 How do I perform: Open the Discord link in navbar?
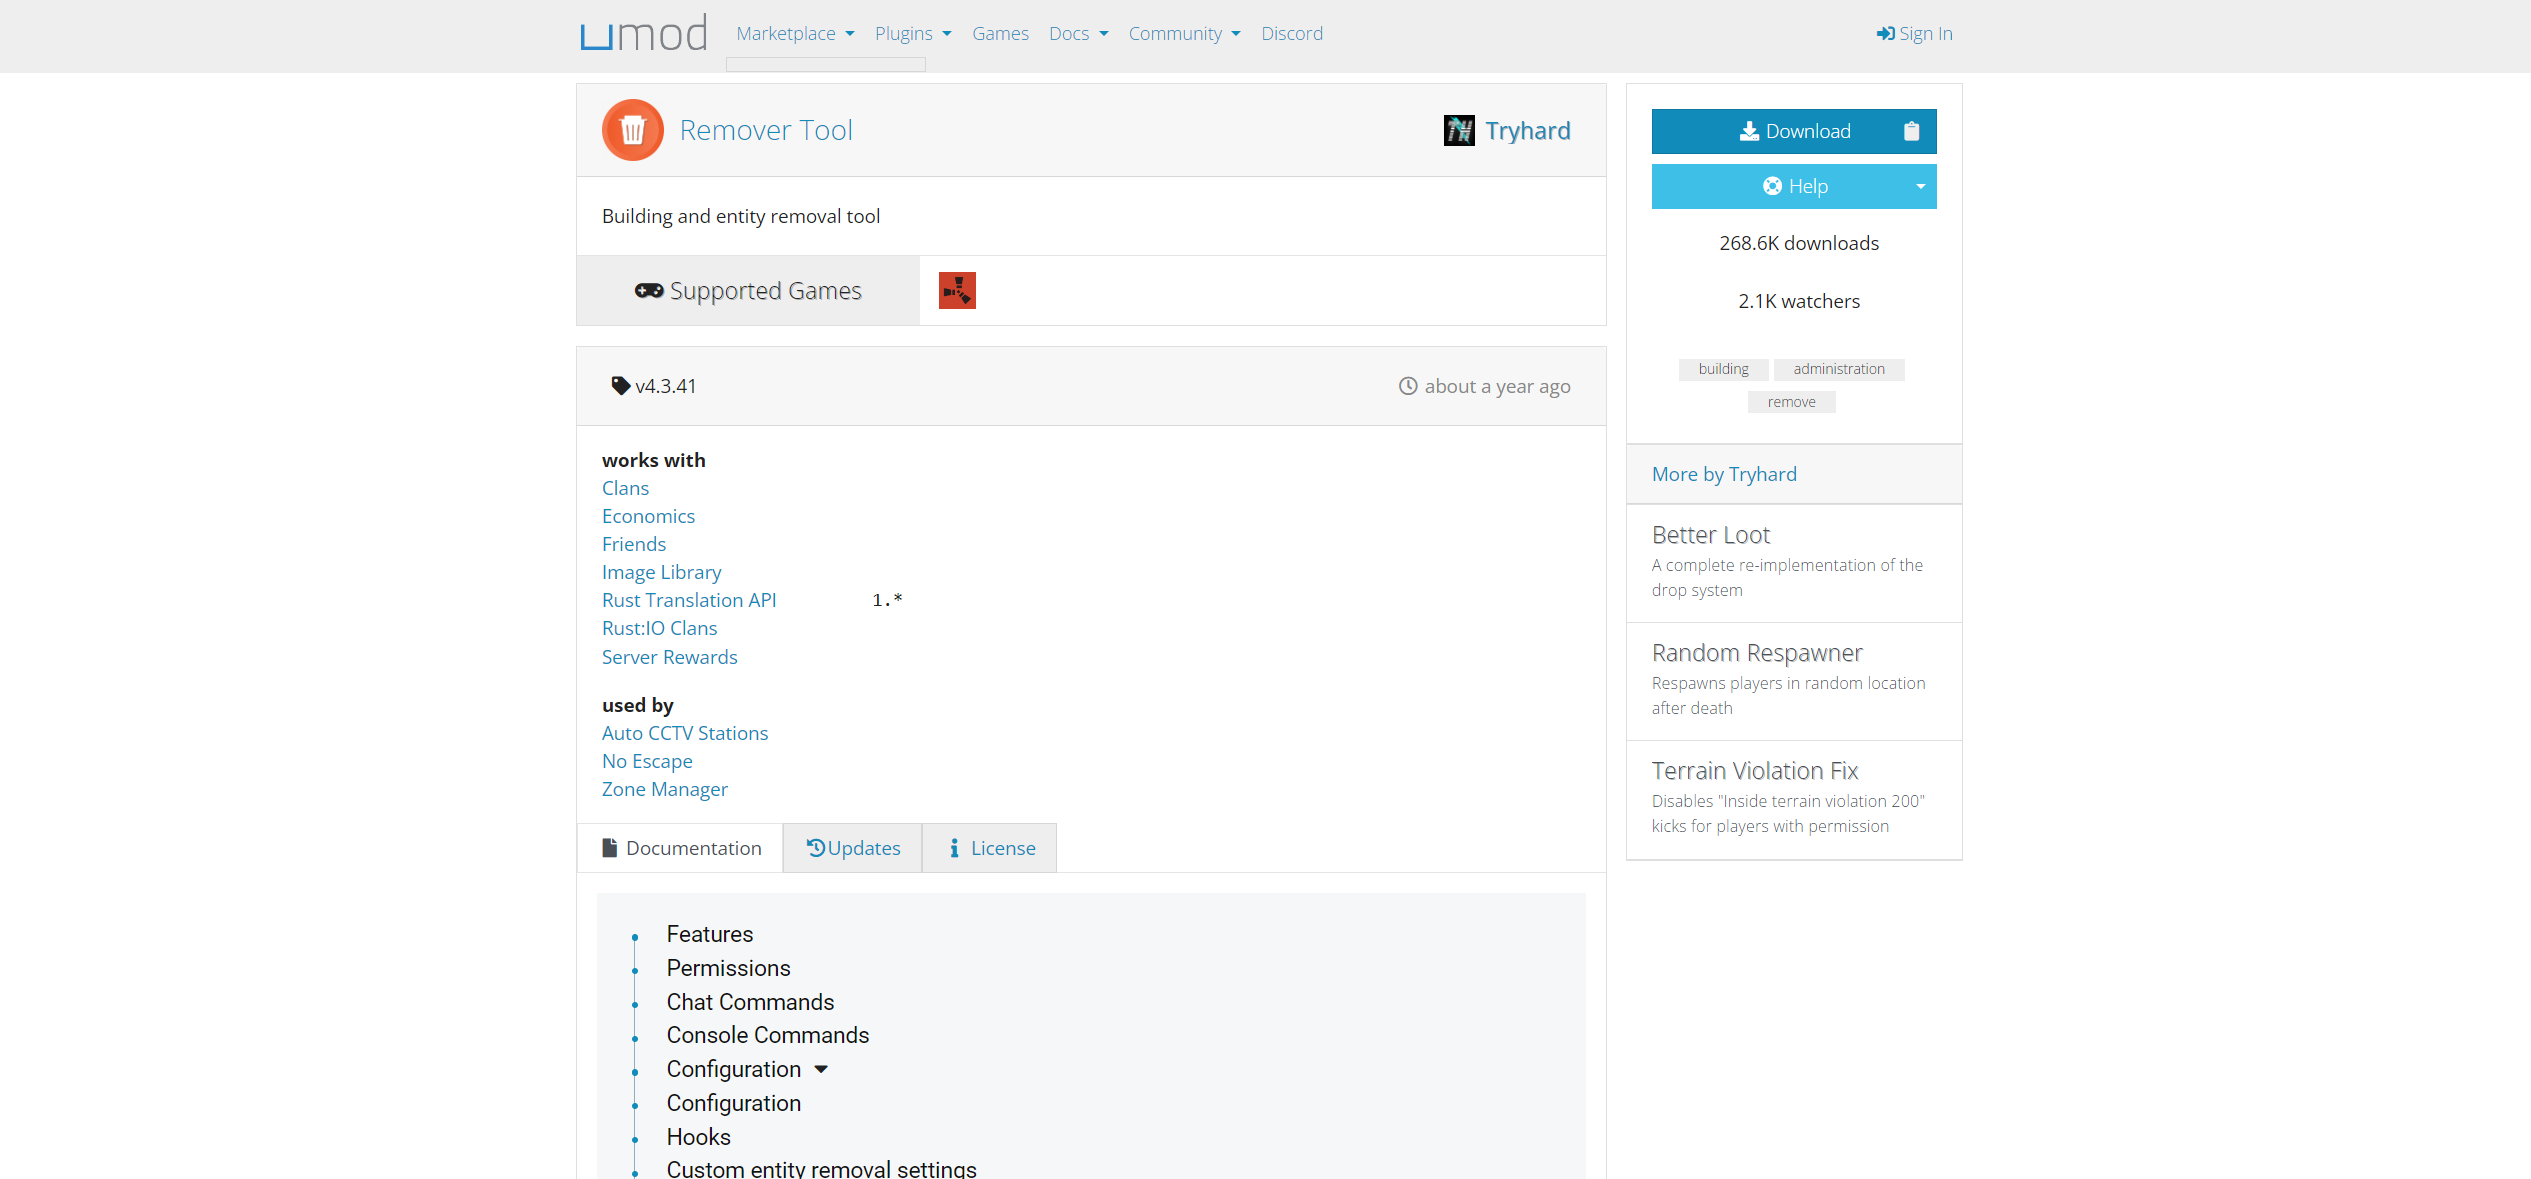(x=1291, y=34)
